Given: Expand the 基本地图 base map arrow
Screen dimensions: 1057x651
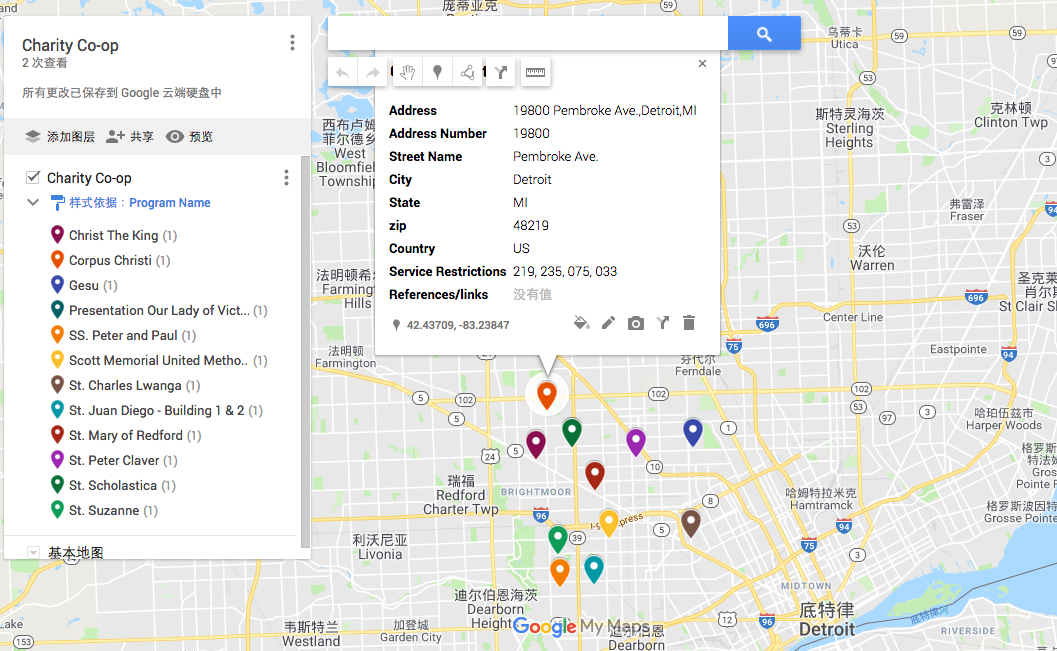Looking at the screenshot, I should tap(32, 553).
